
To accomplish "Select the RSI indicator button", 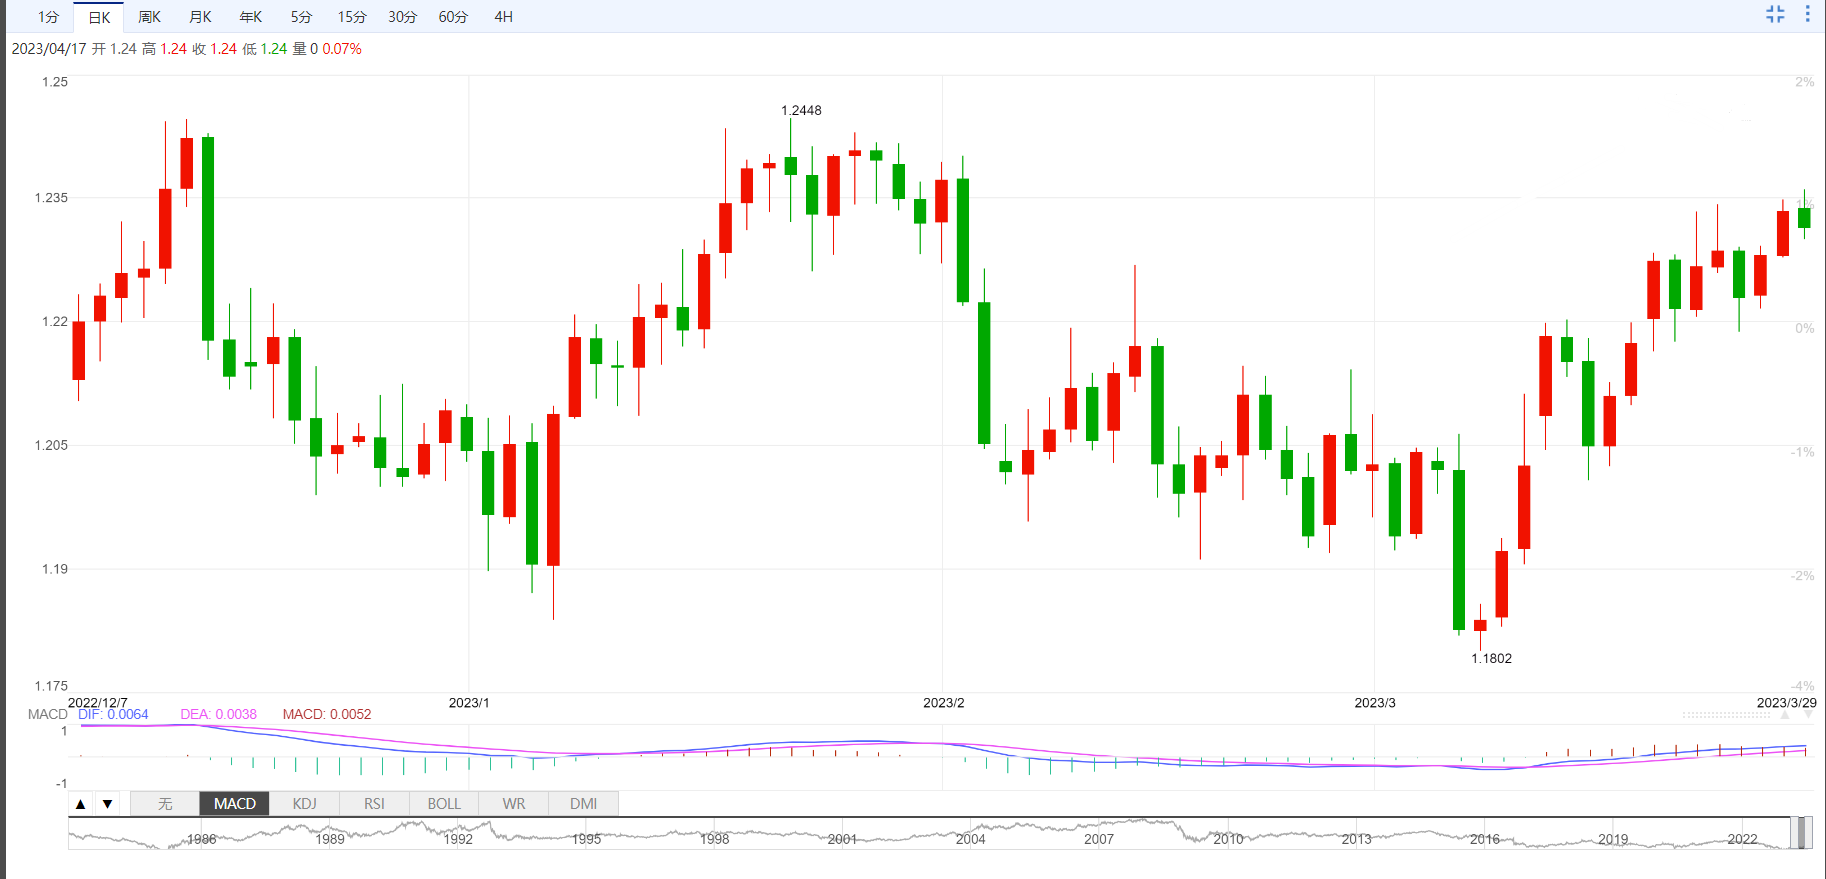I will (374, 804).
